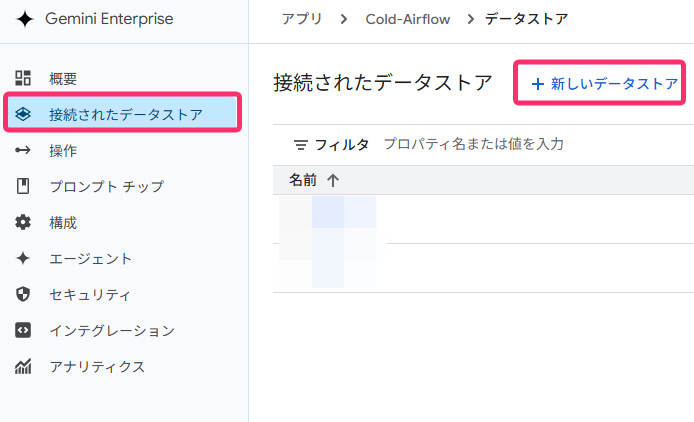Viewport: 694px width, 422px height.
Task: Click the 接続されたデータストア layers icon
Action: [23, 114]
